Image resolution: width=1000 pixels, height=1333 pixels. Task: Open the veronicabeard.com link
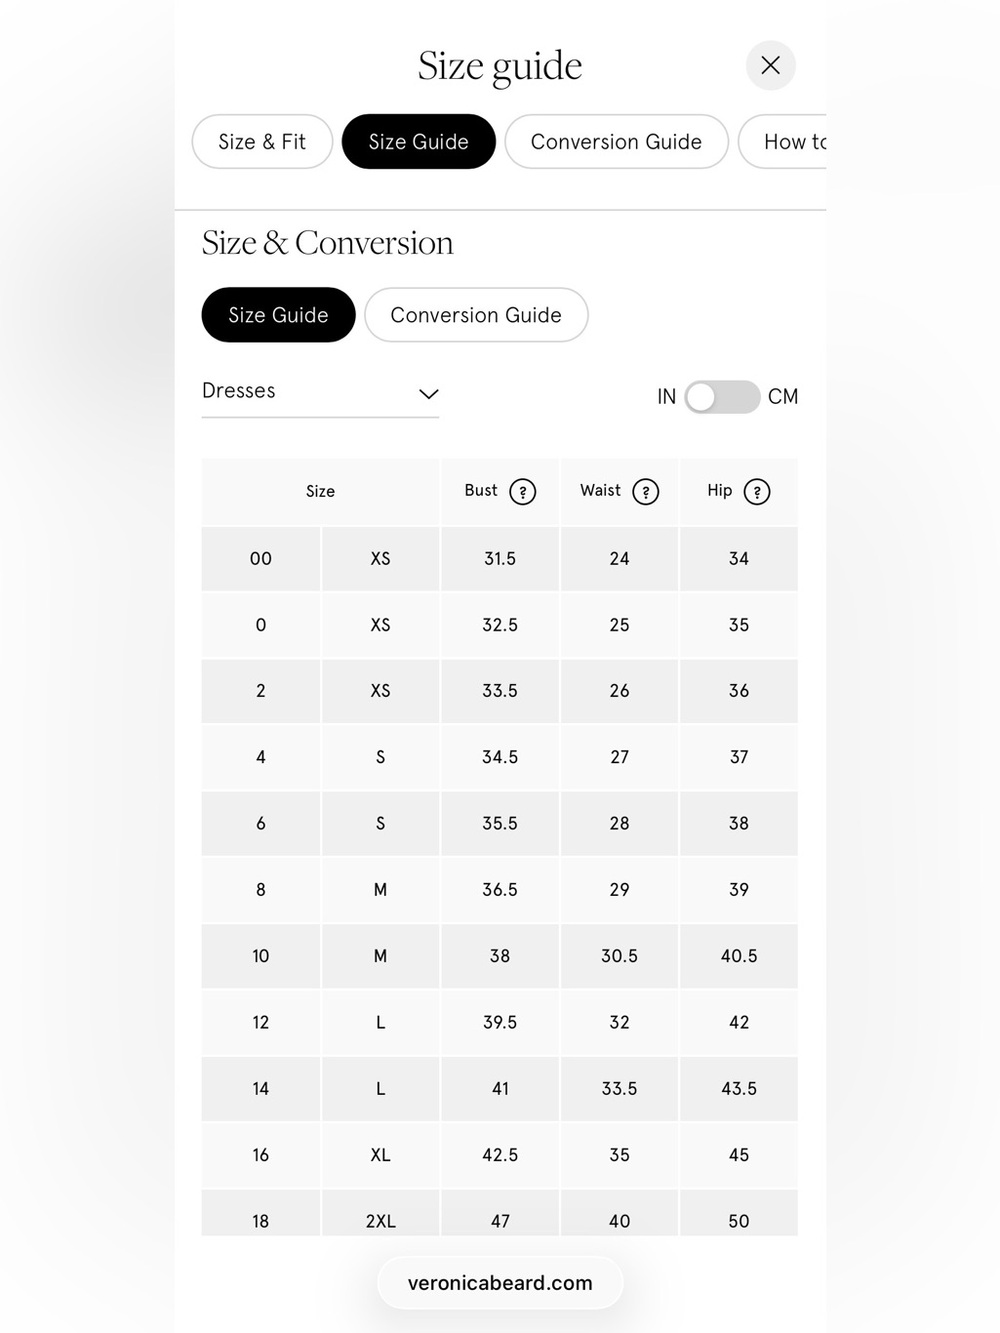click(500, 1283)
